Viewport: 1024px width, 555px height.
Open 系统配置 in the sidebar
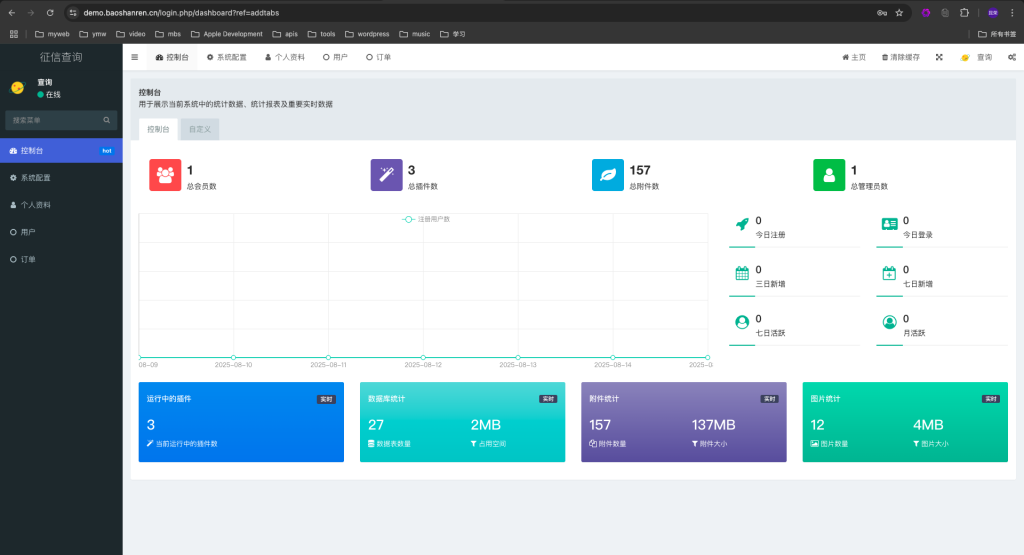61,178
